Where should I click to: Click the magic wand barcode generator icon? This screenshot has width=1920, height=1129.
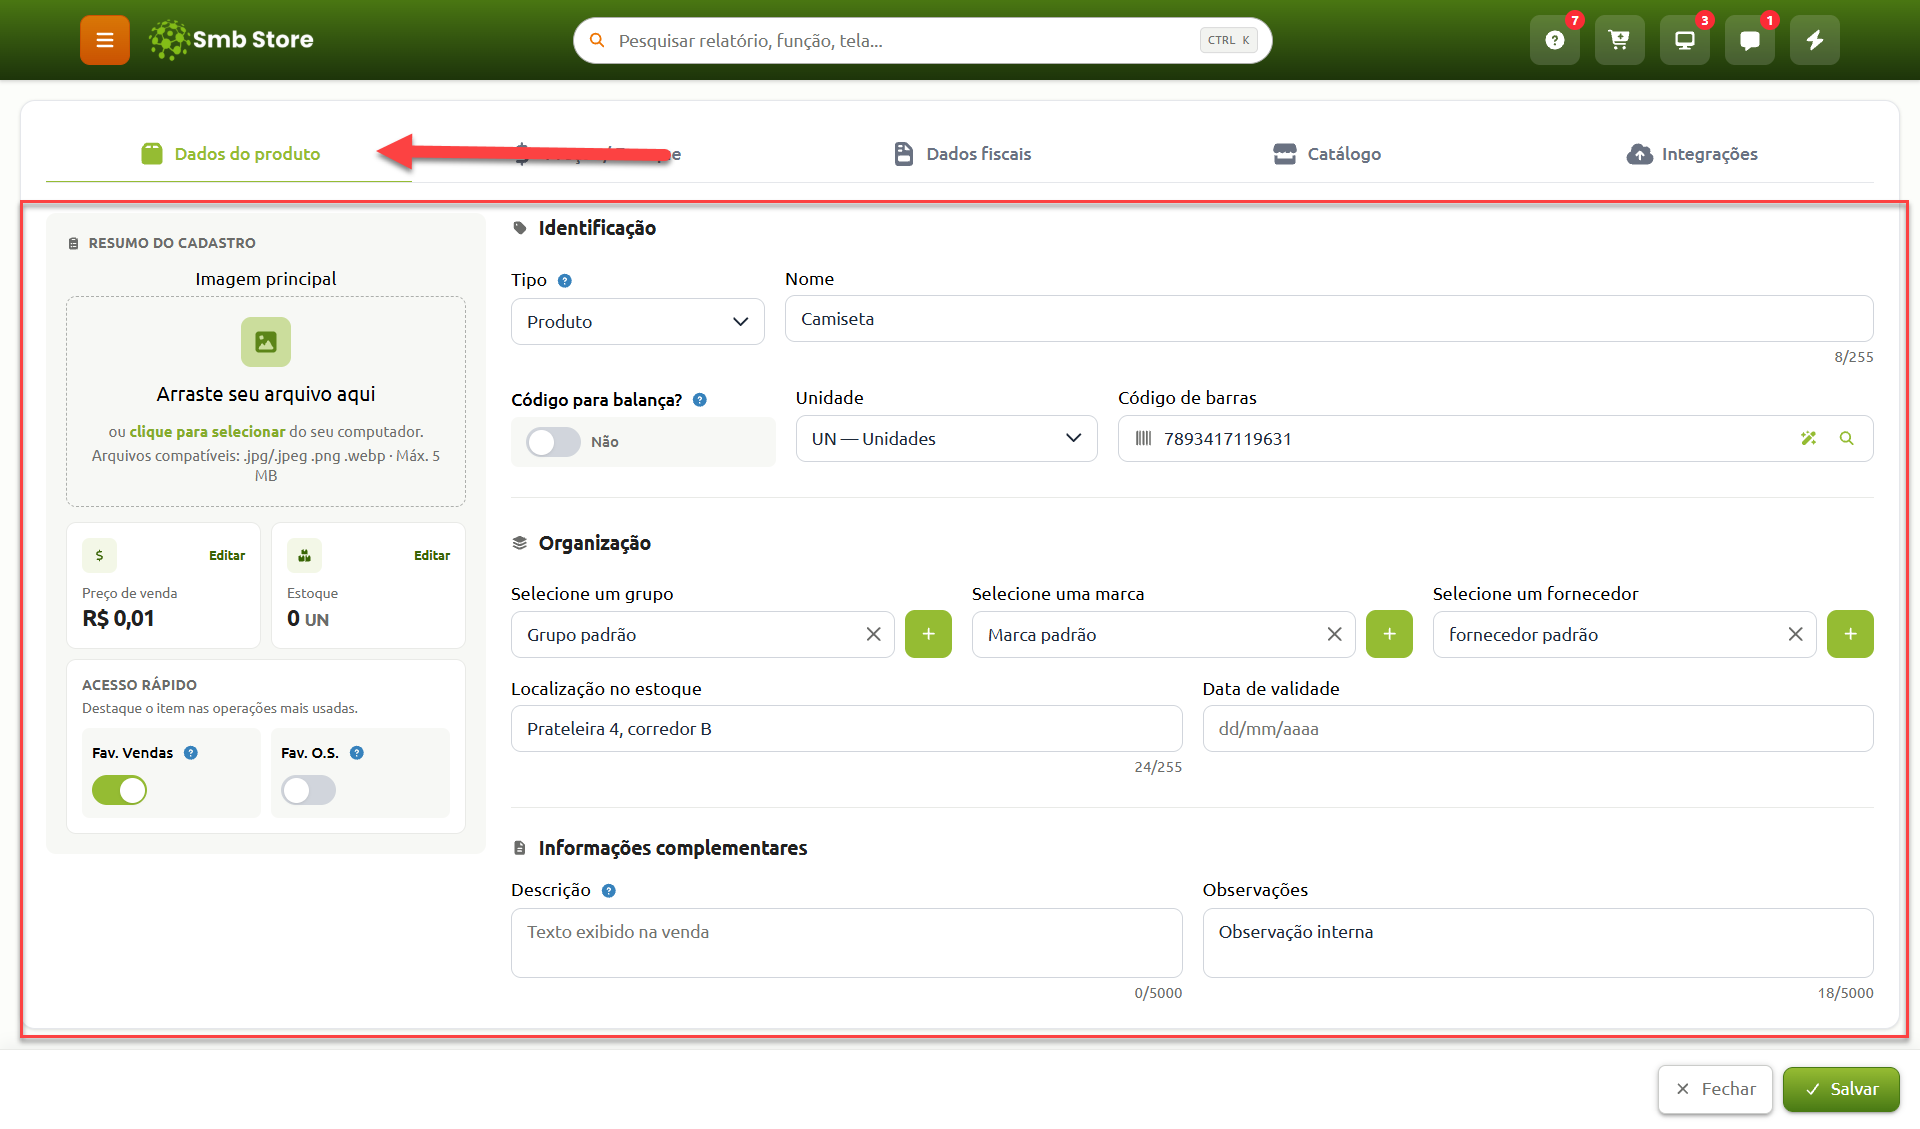(1809, 438)
